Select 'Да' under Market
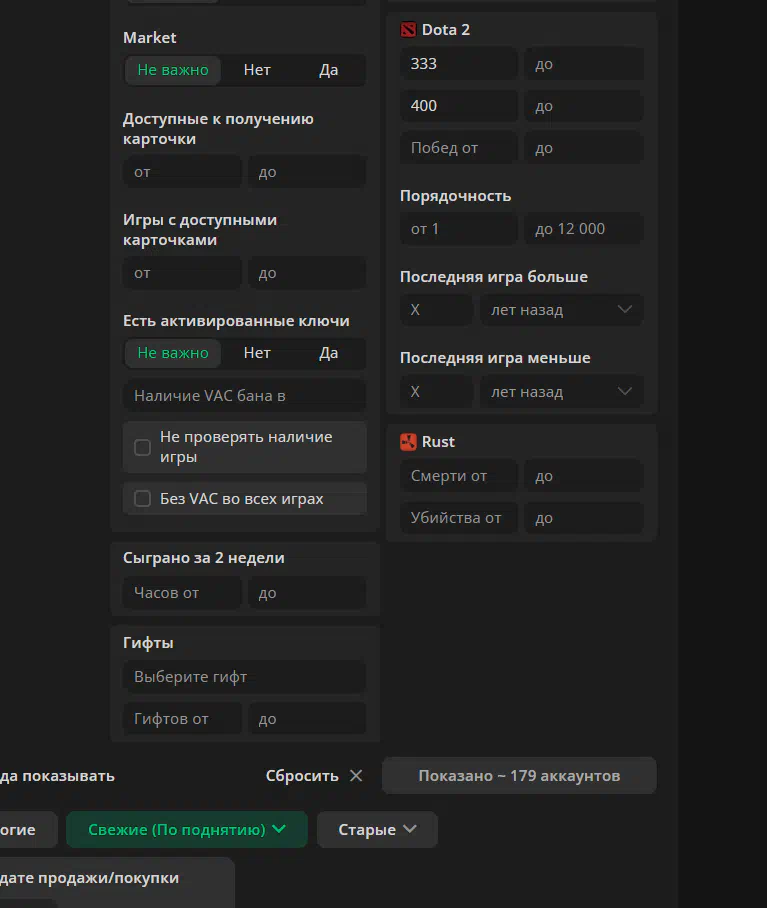The width and height of the screenshot is (767, 908). pos(328,70)
